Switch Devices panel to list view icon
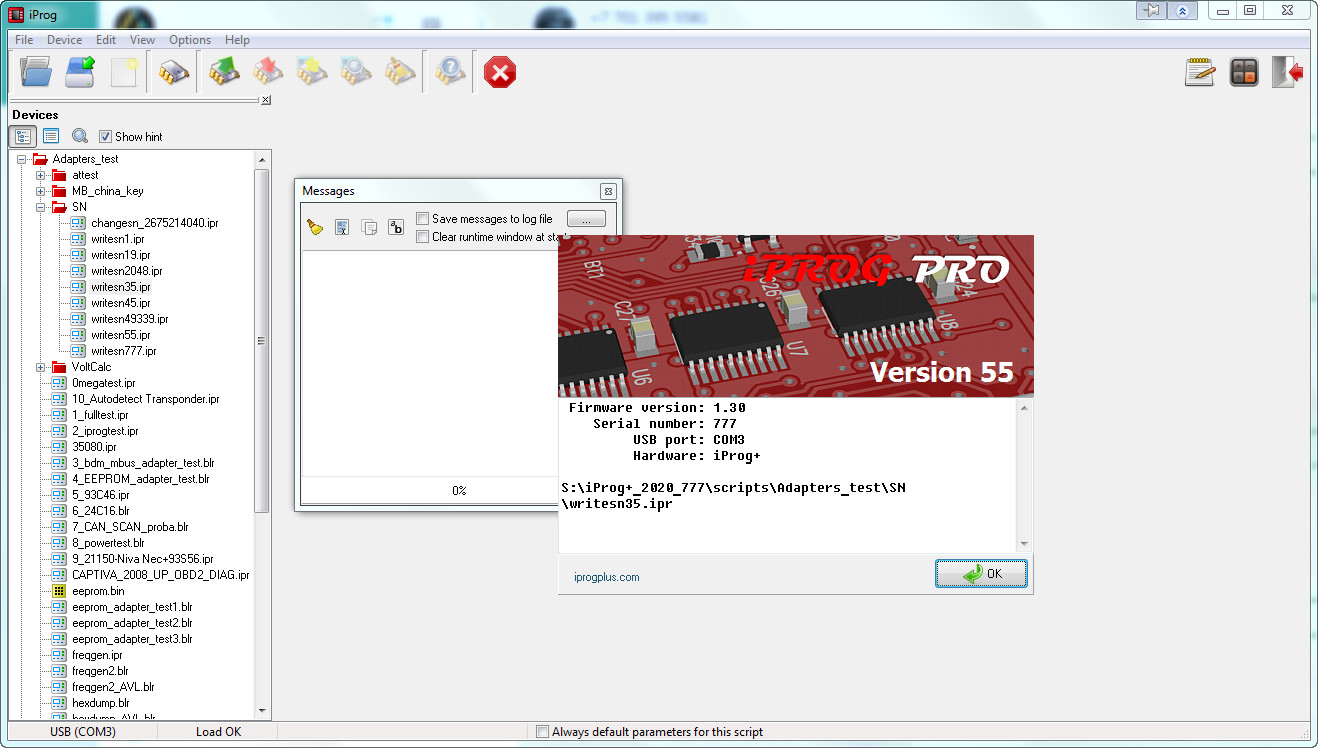The image size is (1318, 748). pyautogui.click(x=51, y=136)
